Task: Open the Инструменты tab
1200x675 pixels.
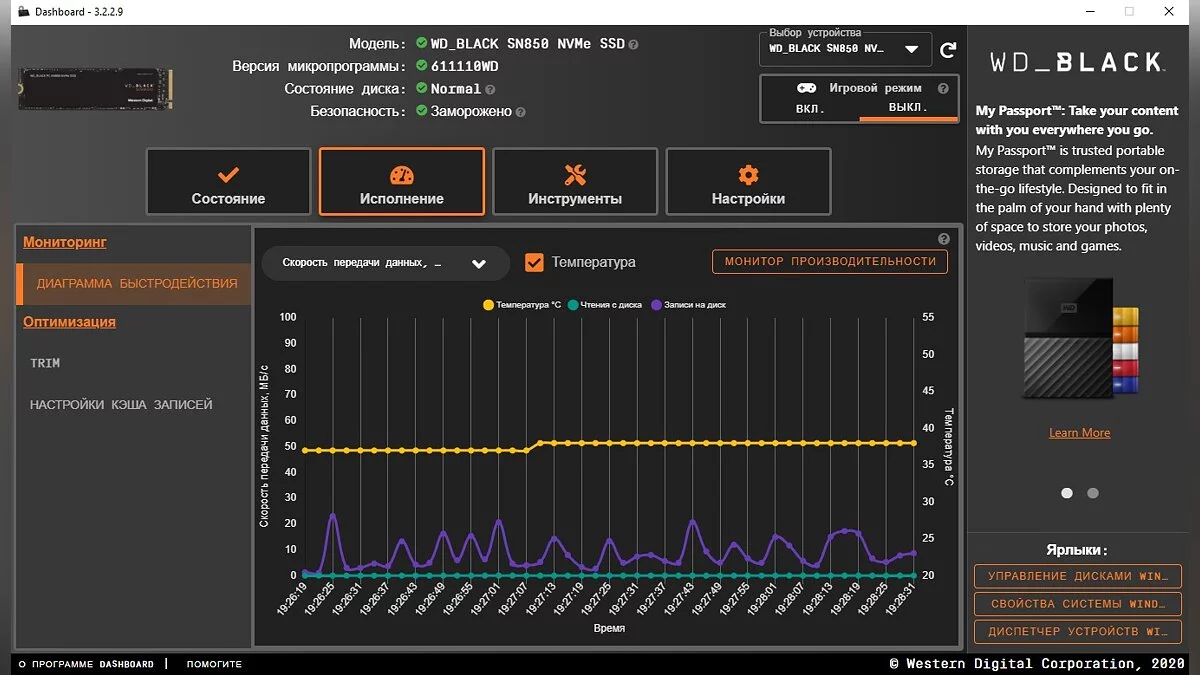Action: tap(575, 182)
